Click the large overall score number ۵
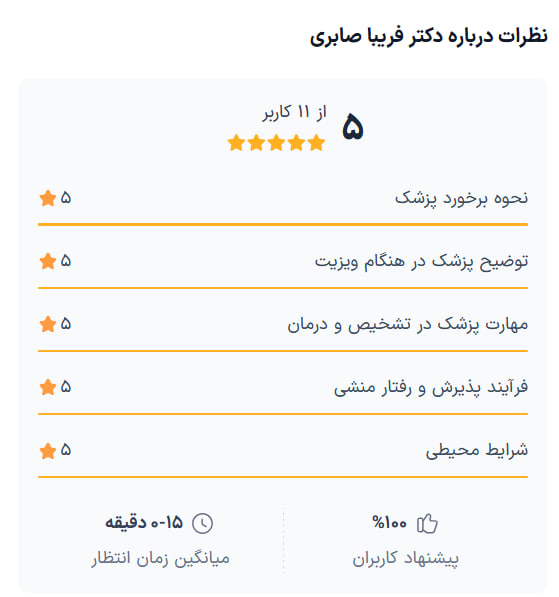559x597 pixels. click(x=353, y=127)
